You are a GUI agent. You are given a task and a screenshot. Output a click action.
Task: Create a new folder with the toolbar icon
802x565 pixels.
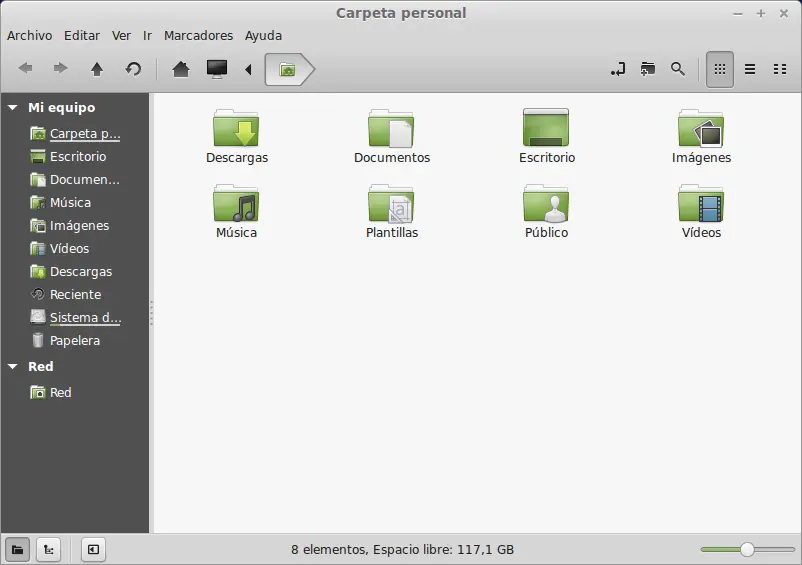pos(648,69)
